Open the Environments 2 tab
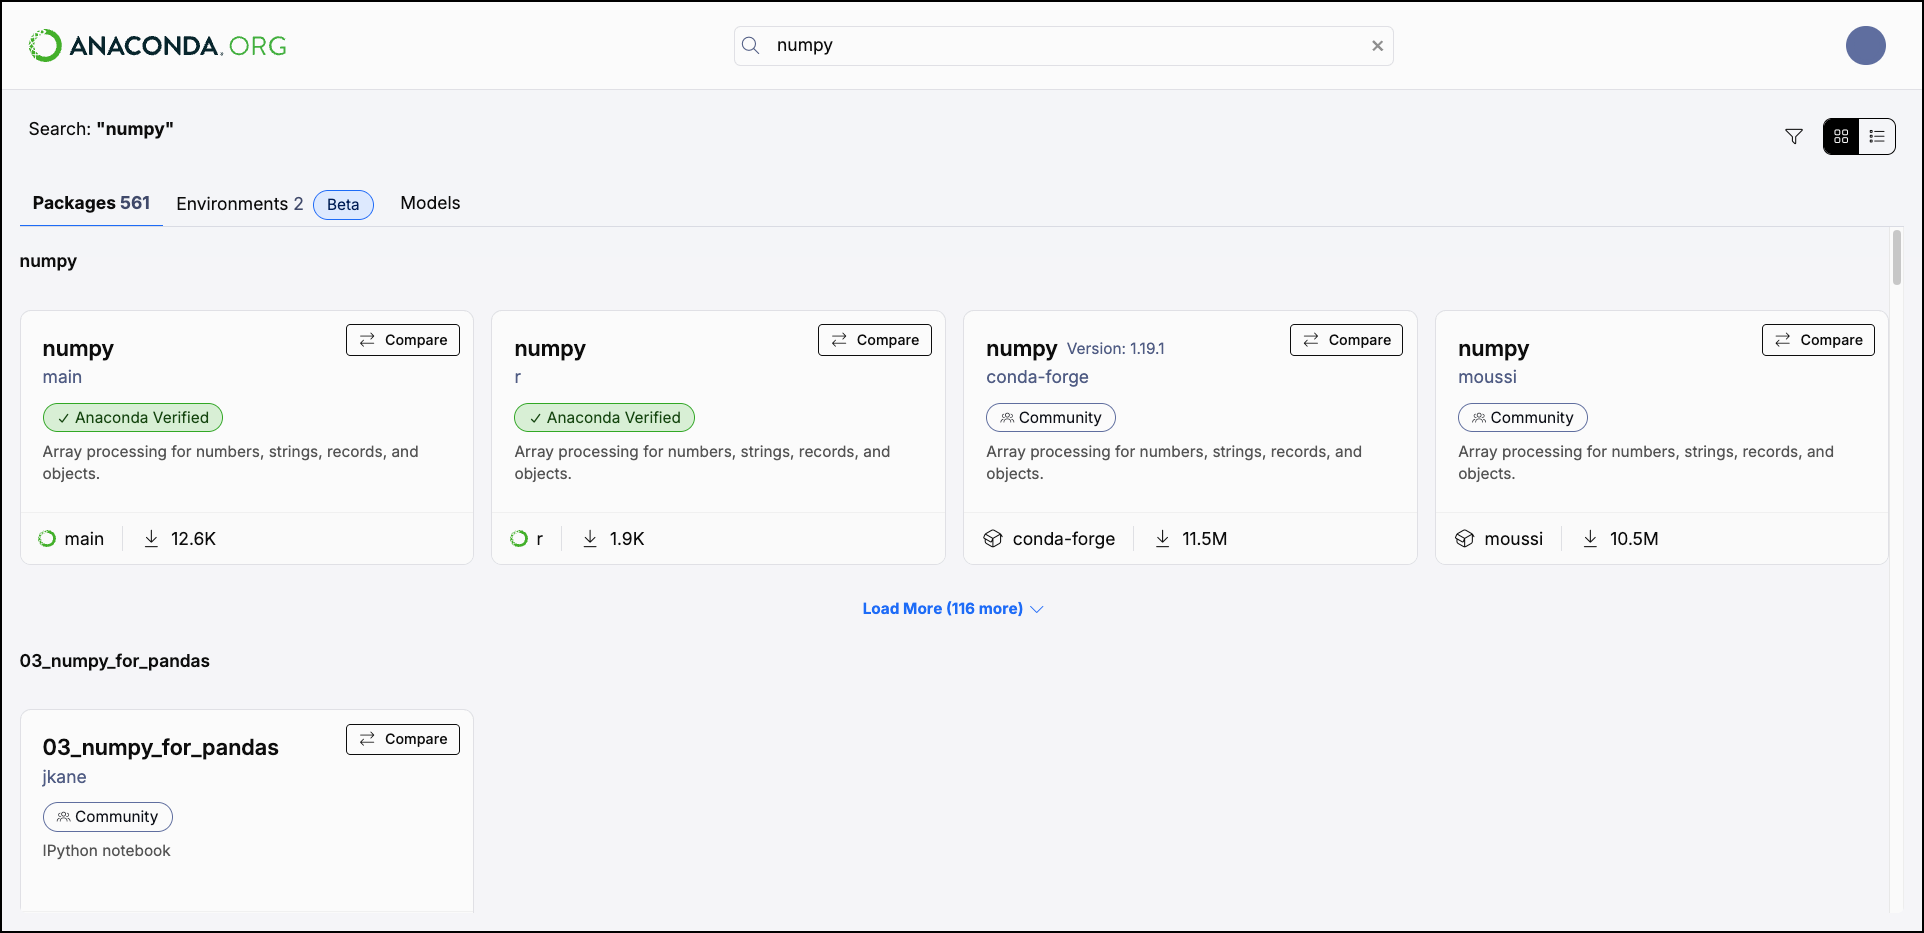 240,204
